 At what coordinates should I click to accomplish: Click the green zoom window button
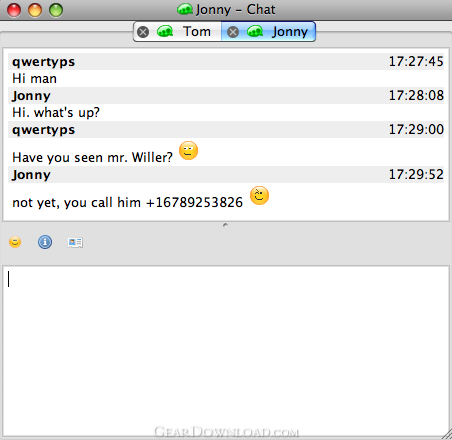click(x=56, y=10)
